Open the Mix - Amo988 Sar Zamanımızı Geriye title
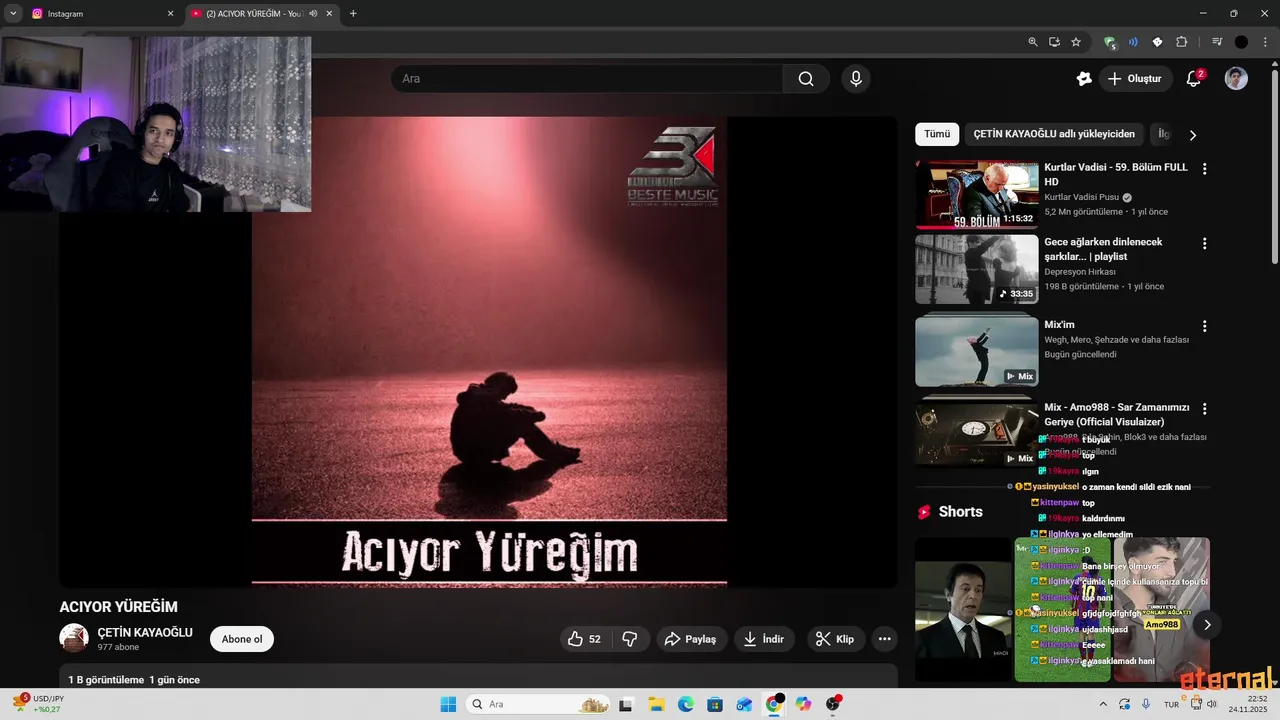Screen dimensions: 1280x720 1117,414
